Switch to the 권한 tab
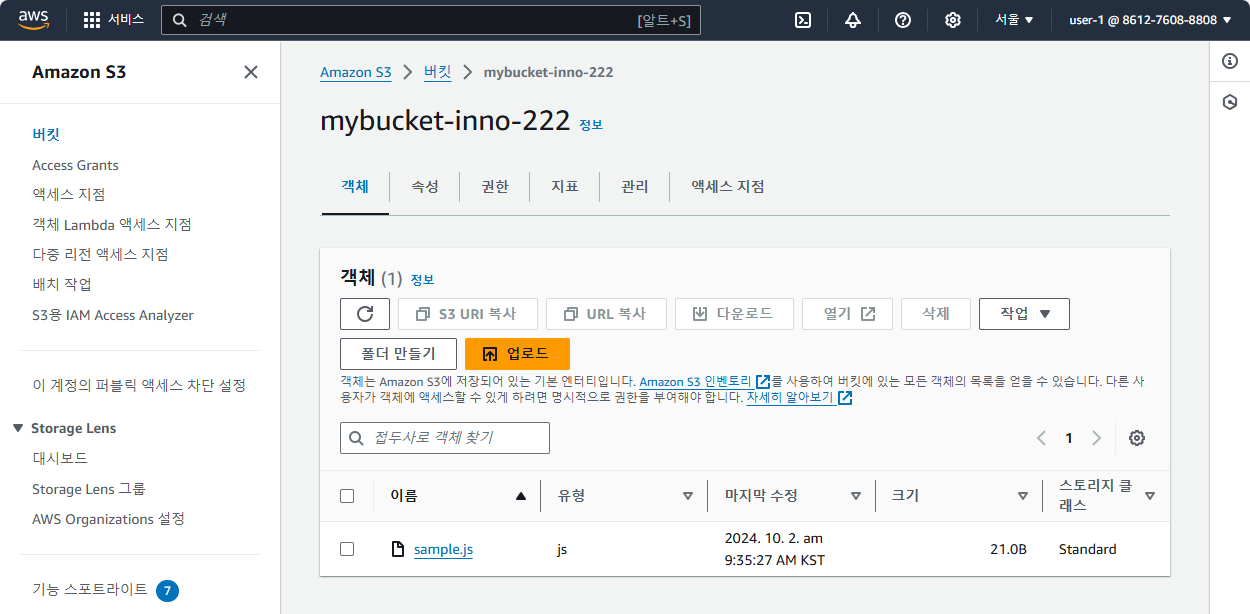 point(495,187)
